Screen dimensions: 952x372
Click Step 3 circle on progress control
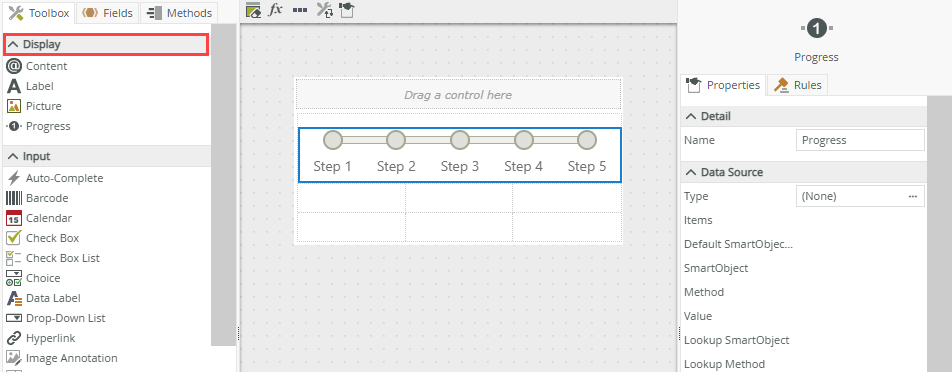[460, 140]
